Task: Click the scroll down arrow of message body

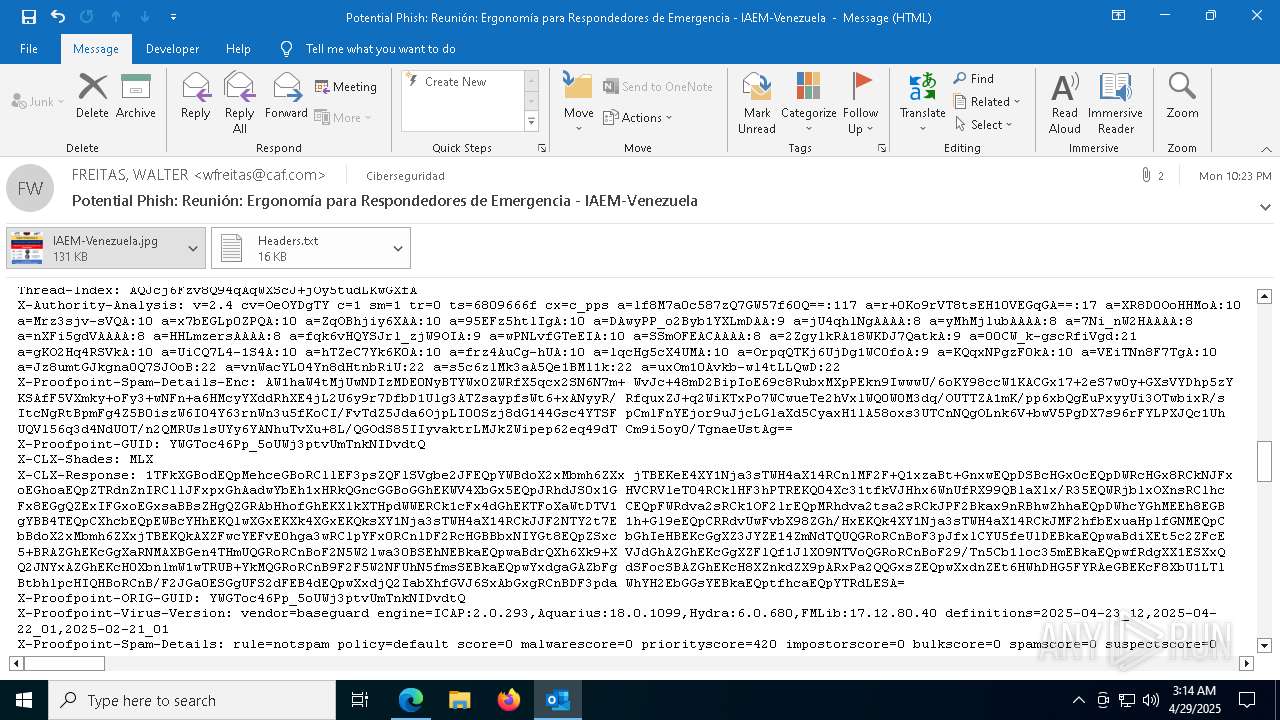Action: click(1264, 646)
